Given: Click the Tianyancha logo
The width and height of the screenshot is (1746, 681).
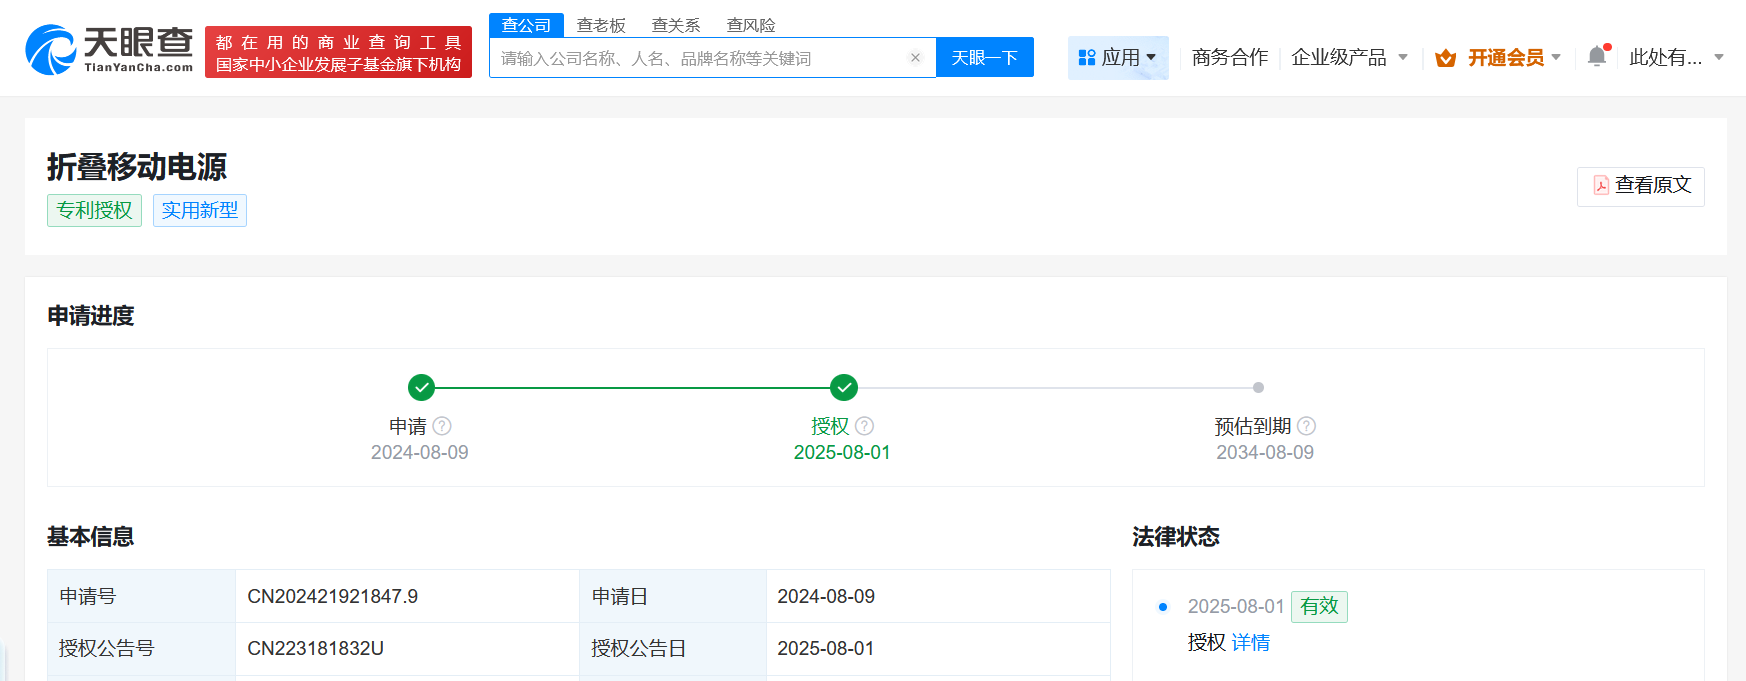Looking at the screenshot, I should click(109, 50).
